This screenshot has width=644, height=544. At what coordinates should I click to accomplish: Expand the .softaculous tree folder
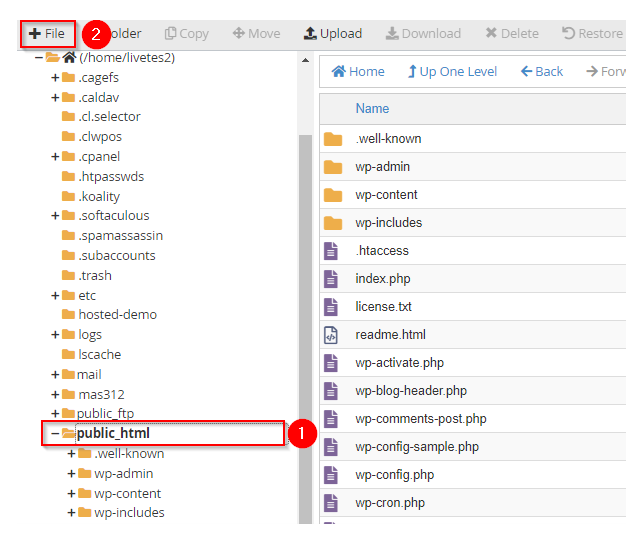click(x=55, y=216)
